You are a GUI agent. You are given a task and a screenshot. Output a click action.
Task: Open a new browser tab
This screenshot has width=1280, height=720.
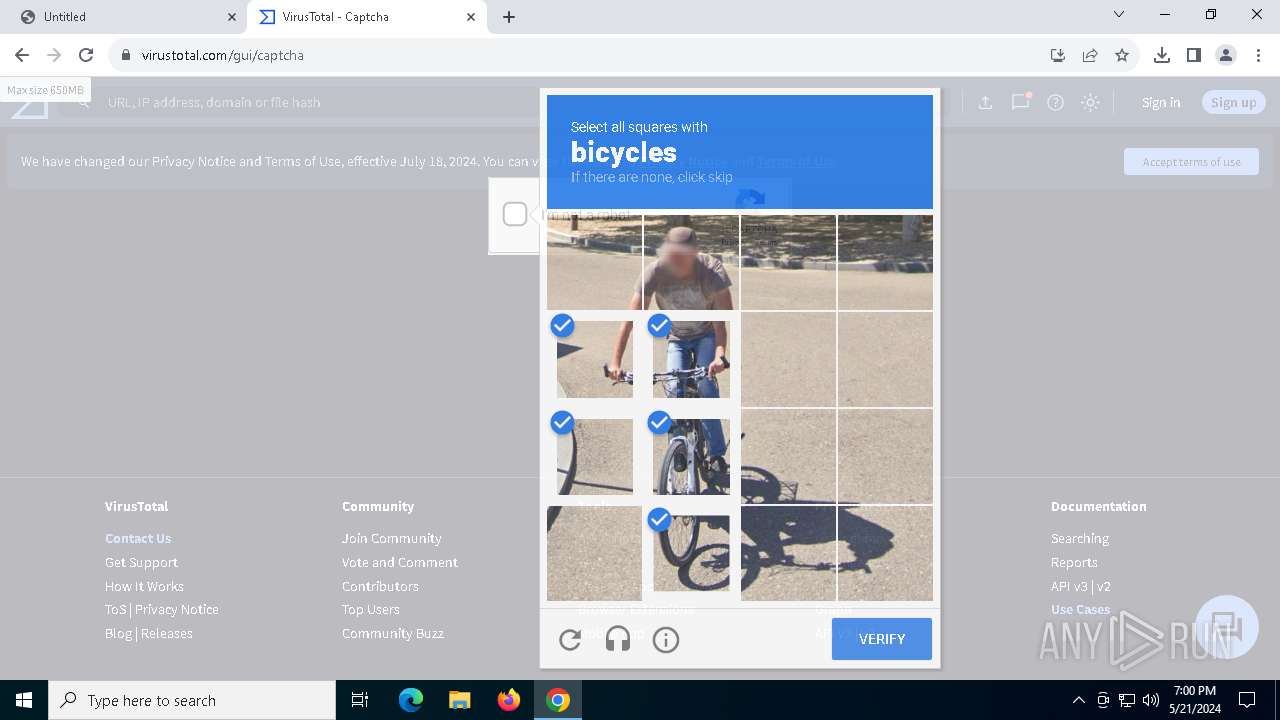[x=509, y=17]
